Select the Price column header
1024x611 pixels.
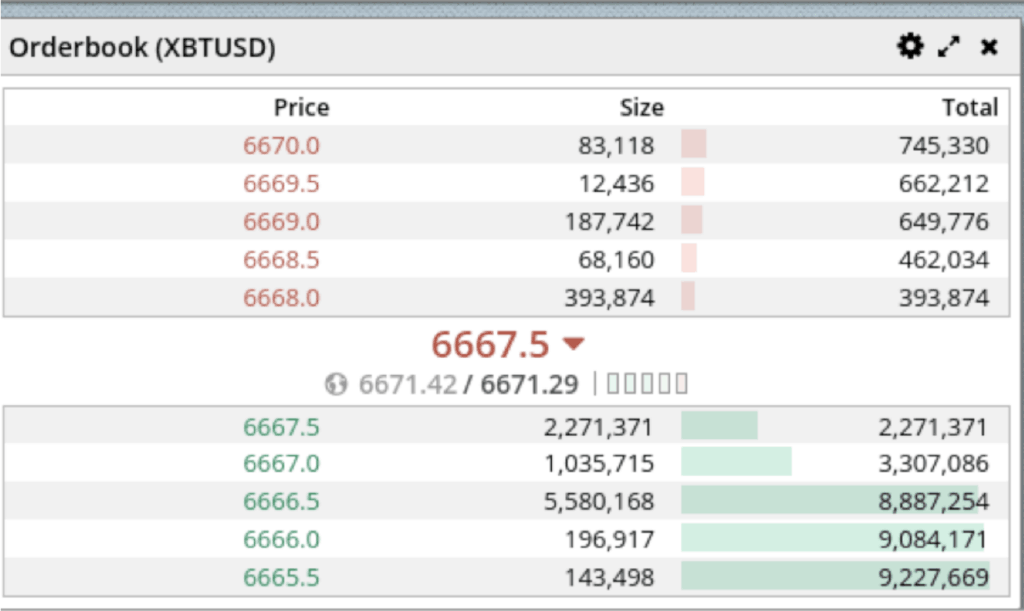pyautogui.click(x=301, y=108)
